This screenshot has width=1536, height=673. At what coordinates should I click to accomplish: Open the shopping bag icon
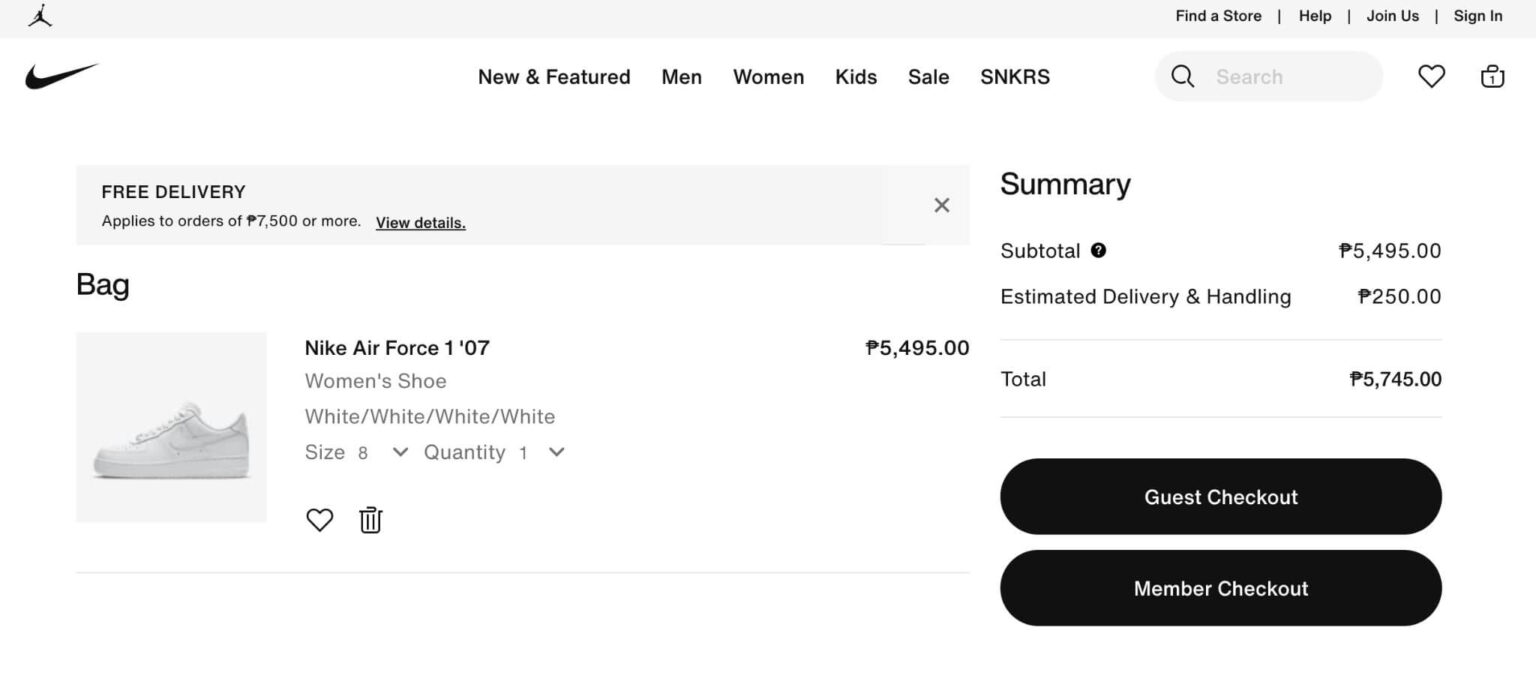(x=1491, y=76)
